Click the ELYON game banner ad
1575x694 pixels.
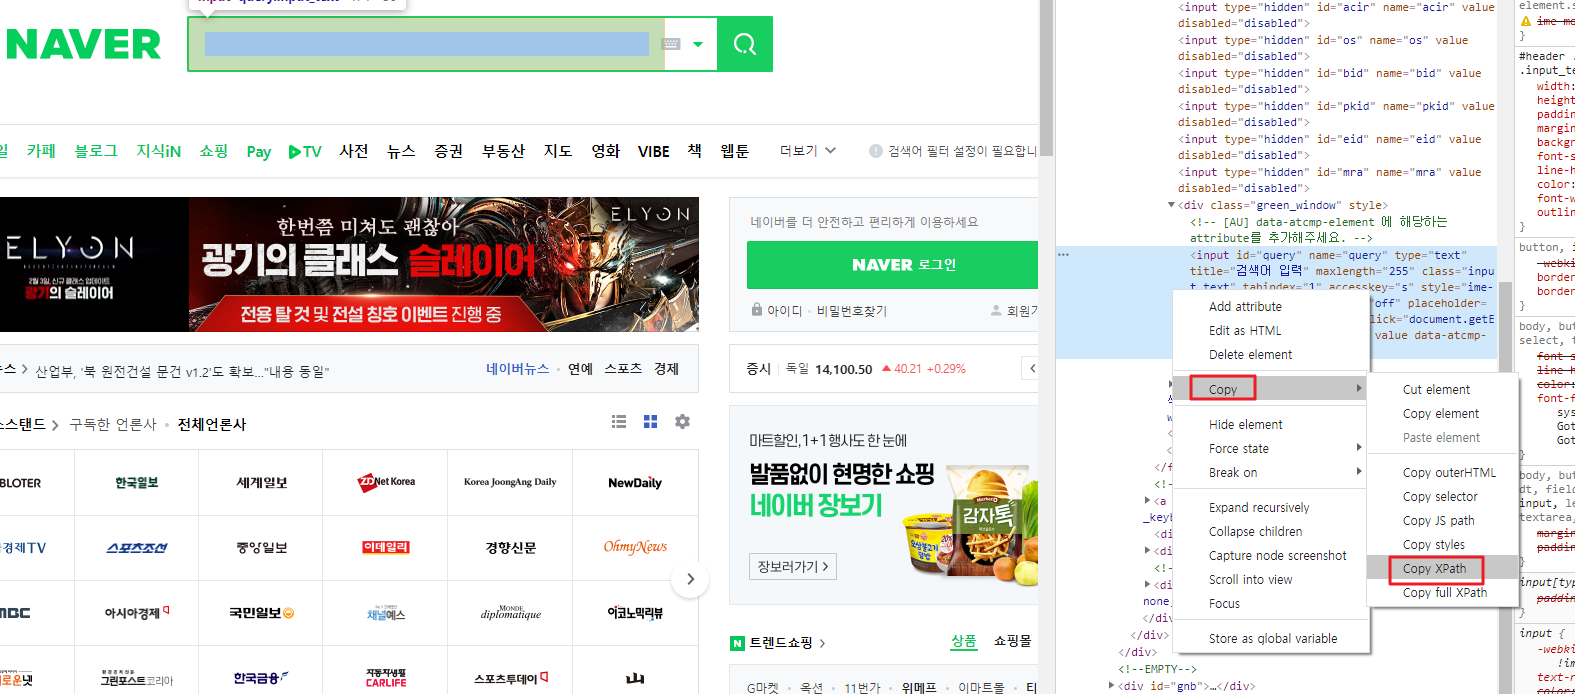(x=349, y=264)
